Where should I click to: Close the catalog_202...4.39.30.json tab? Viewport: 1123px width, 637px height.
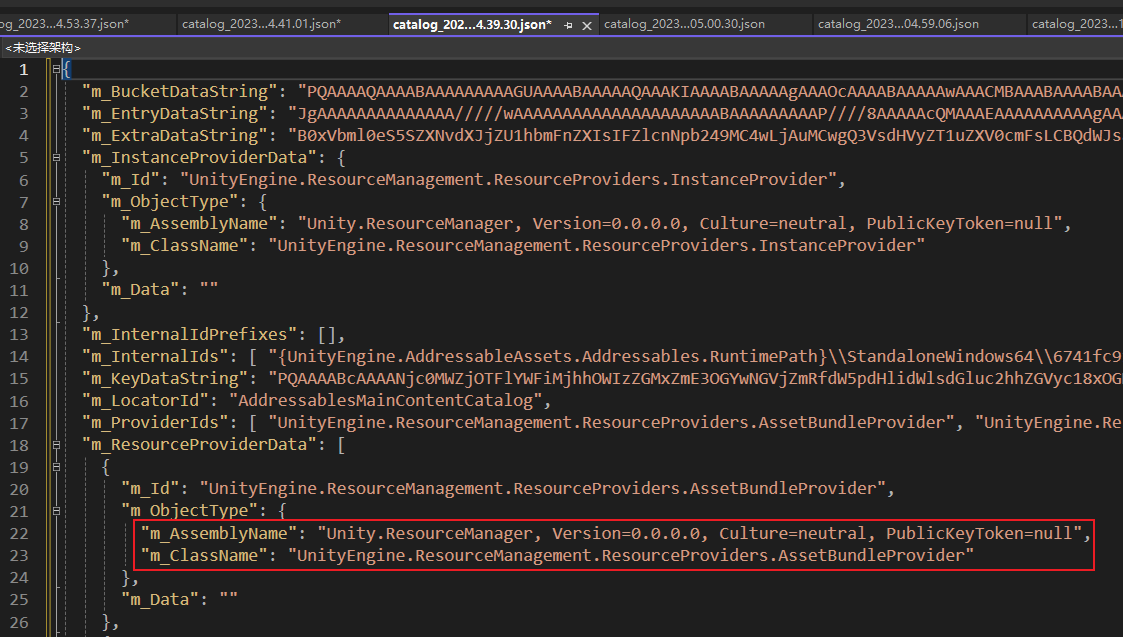[x=587, y=25]
